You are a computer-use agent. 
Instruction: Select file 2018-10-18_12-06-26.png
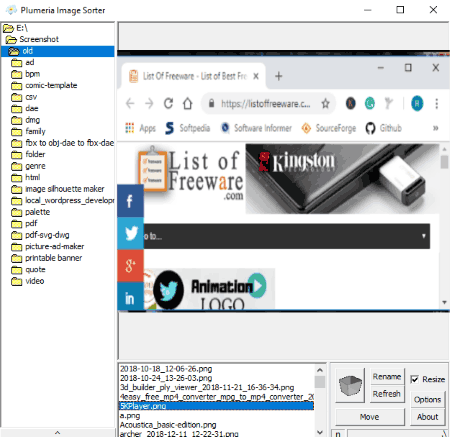[166, 369]
